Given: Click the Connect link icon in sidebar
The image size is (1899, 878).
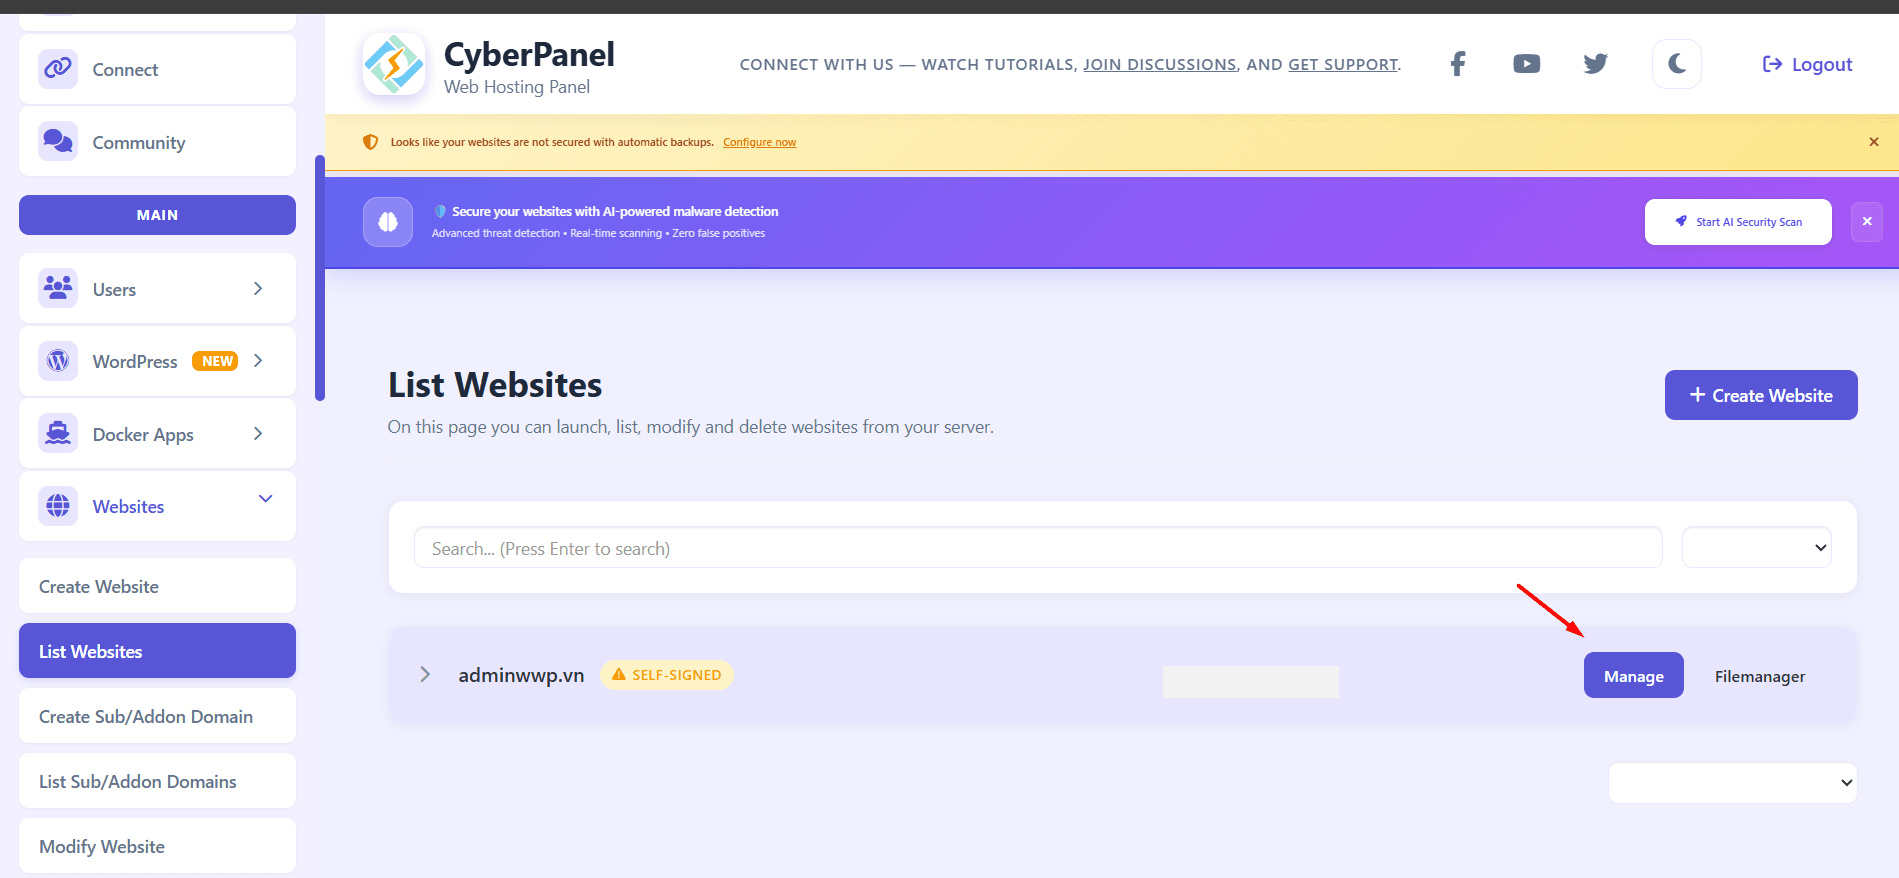Looking at the screenshot, I should pos(58,69).
